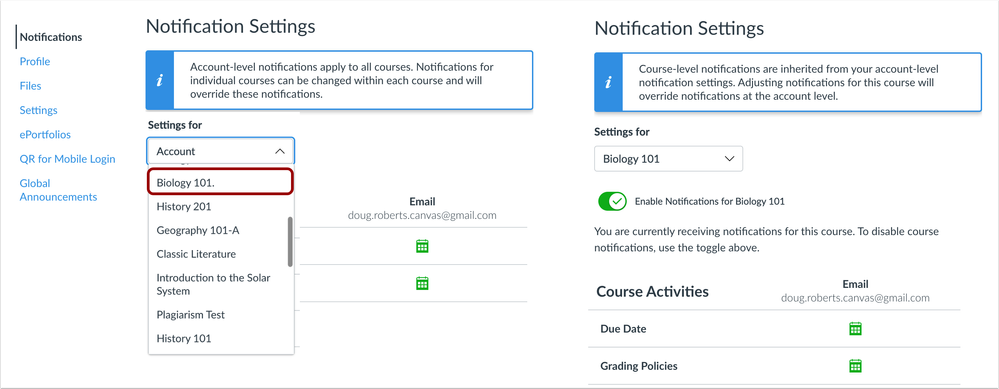Viewport: 999px width, 389px height.
Task: Click the info icon in the account-level banner
Action: tap(160, 80)
